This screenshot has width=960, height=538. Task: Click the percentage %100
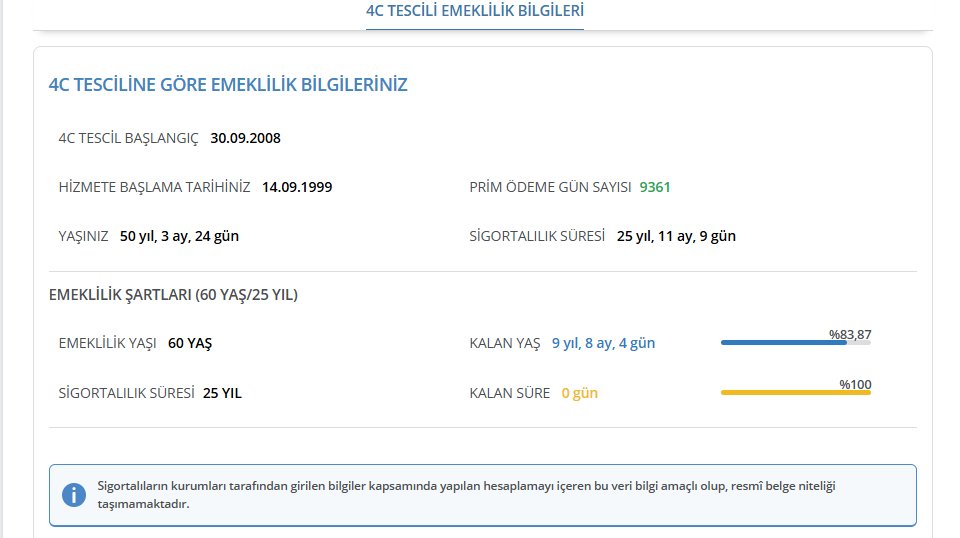(x=855, y=385)
